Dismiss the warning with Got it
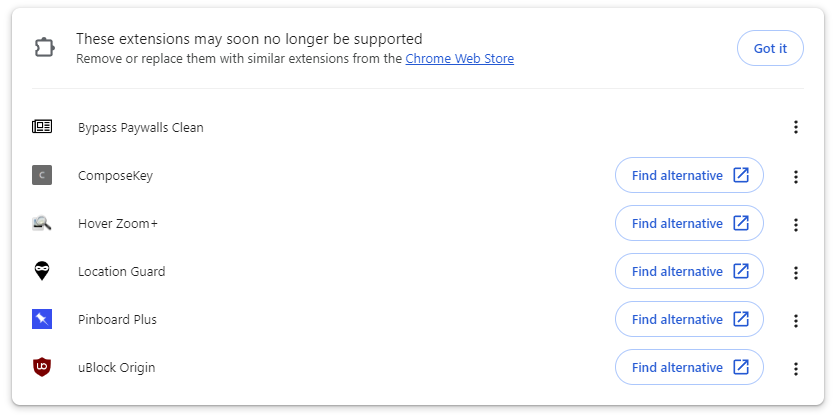Viewport: 840px width, 415px height. tap(770, 48)
